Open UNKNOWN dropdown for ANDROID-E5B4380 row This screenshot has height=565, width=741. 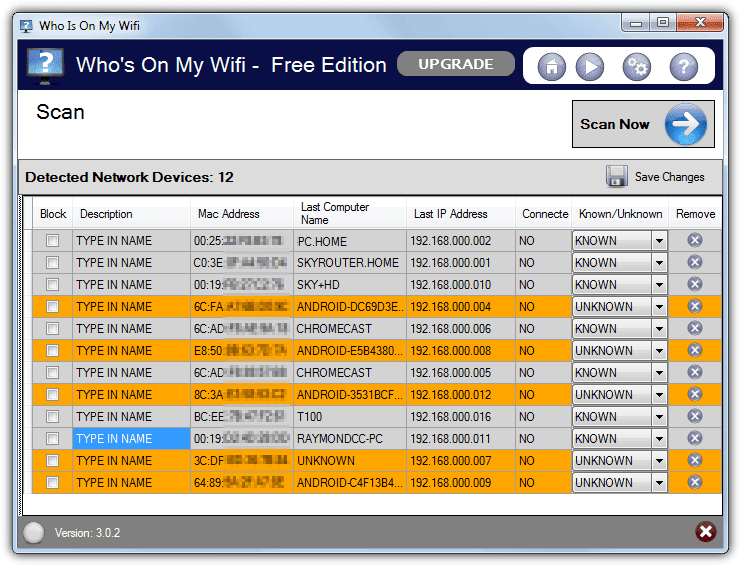coord(659,351)
